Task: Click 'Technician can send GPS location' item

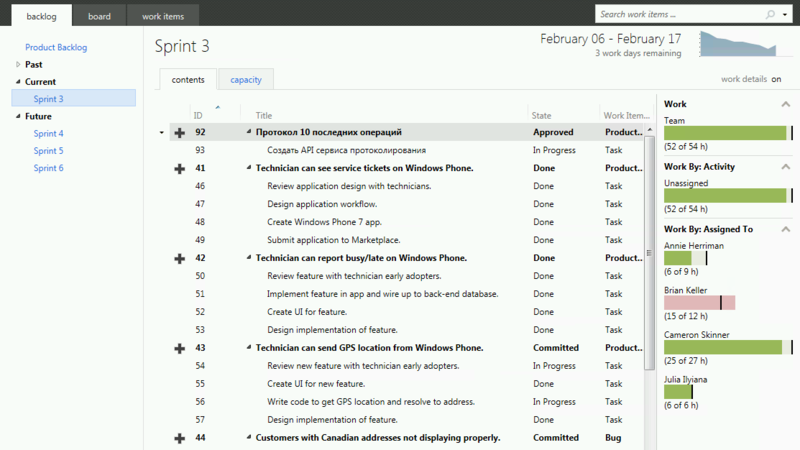Action: 369,347
